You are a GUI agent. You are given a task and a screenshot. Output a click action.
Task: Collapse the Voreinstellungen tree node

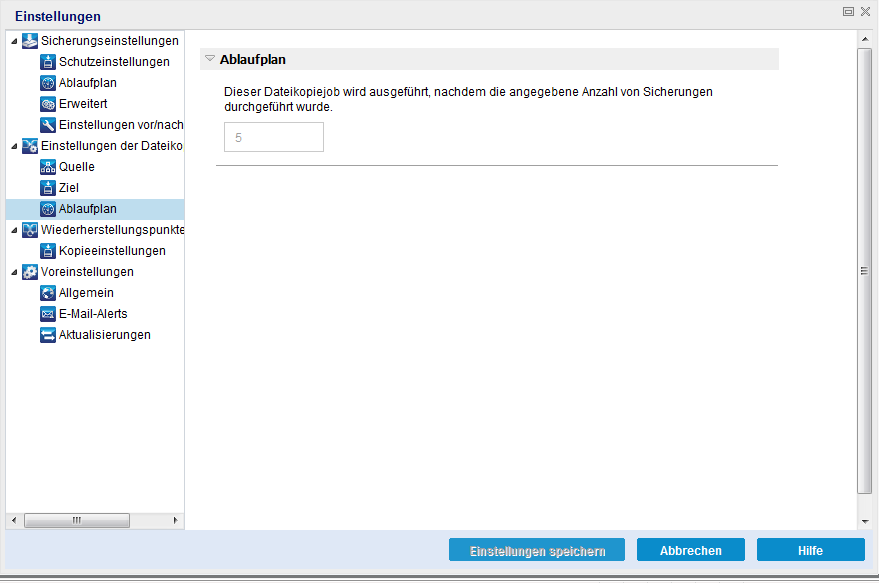click(14, 272)
